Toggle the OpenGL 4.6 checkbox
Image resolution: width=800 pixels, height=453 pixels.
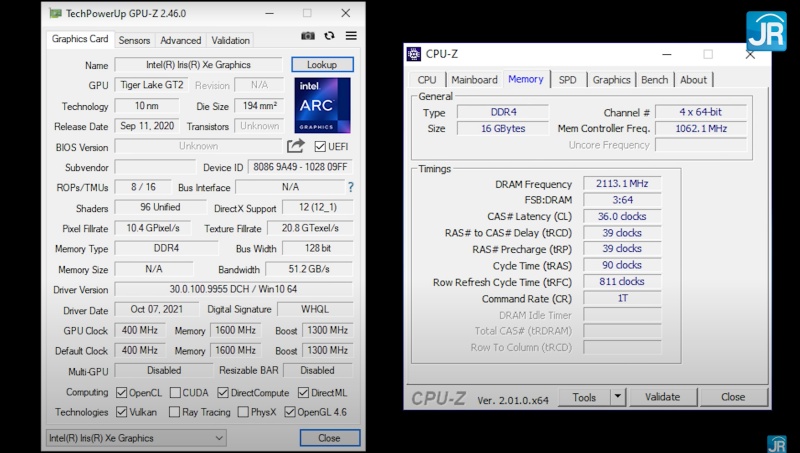tap(290, 412)
